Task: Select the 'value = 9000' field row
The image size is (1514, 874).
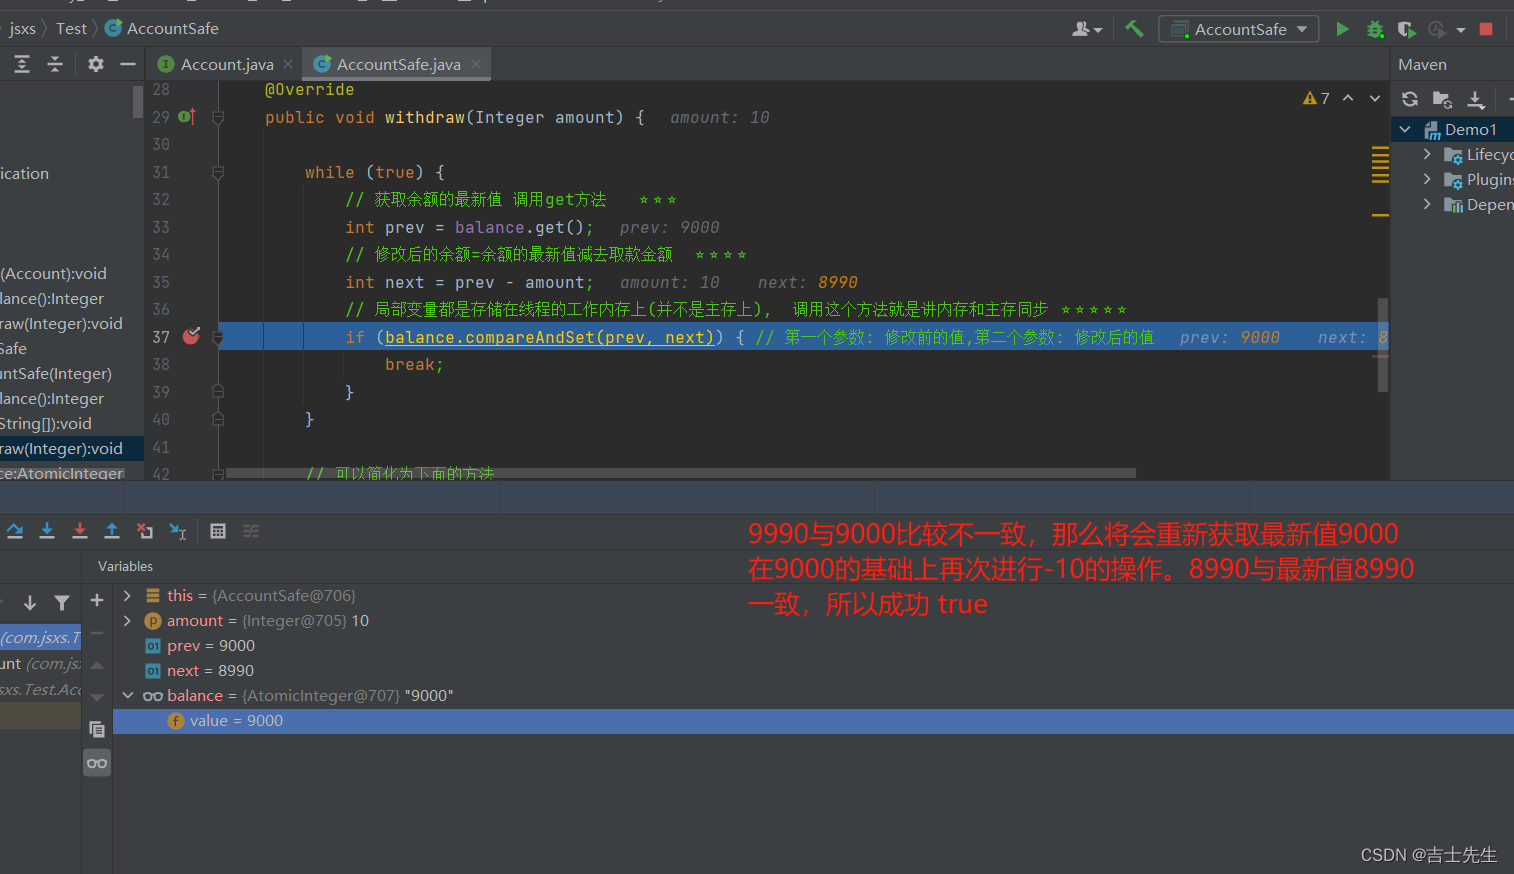Action: coord(813,720)
